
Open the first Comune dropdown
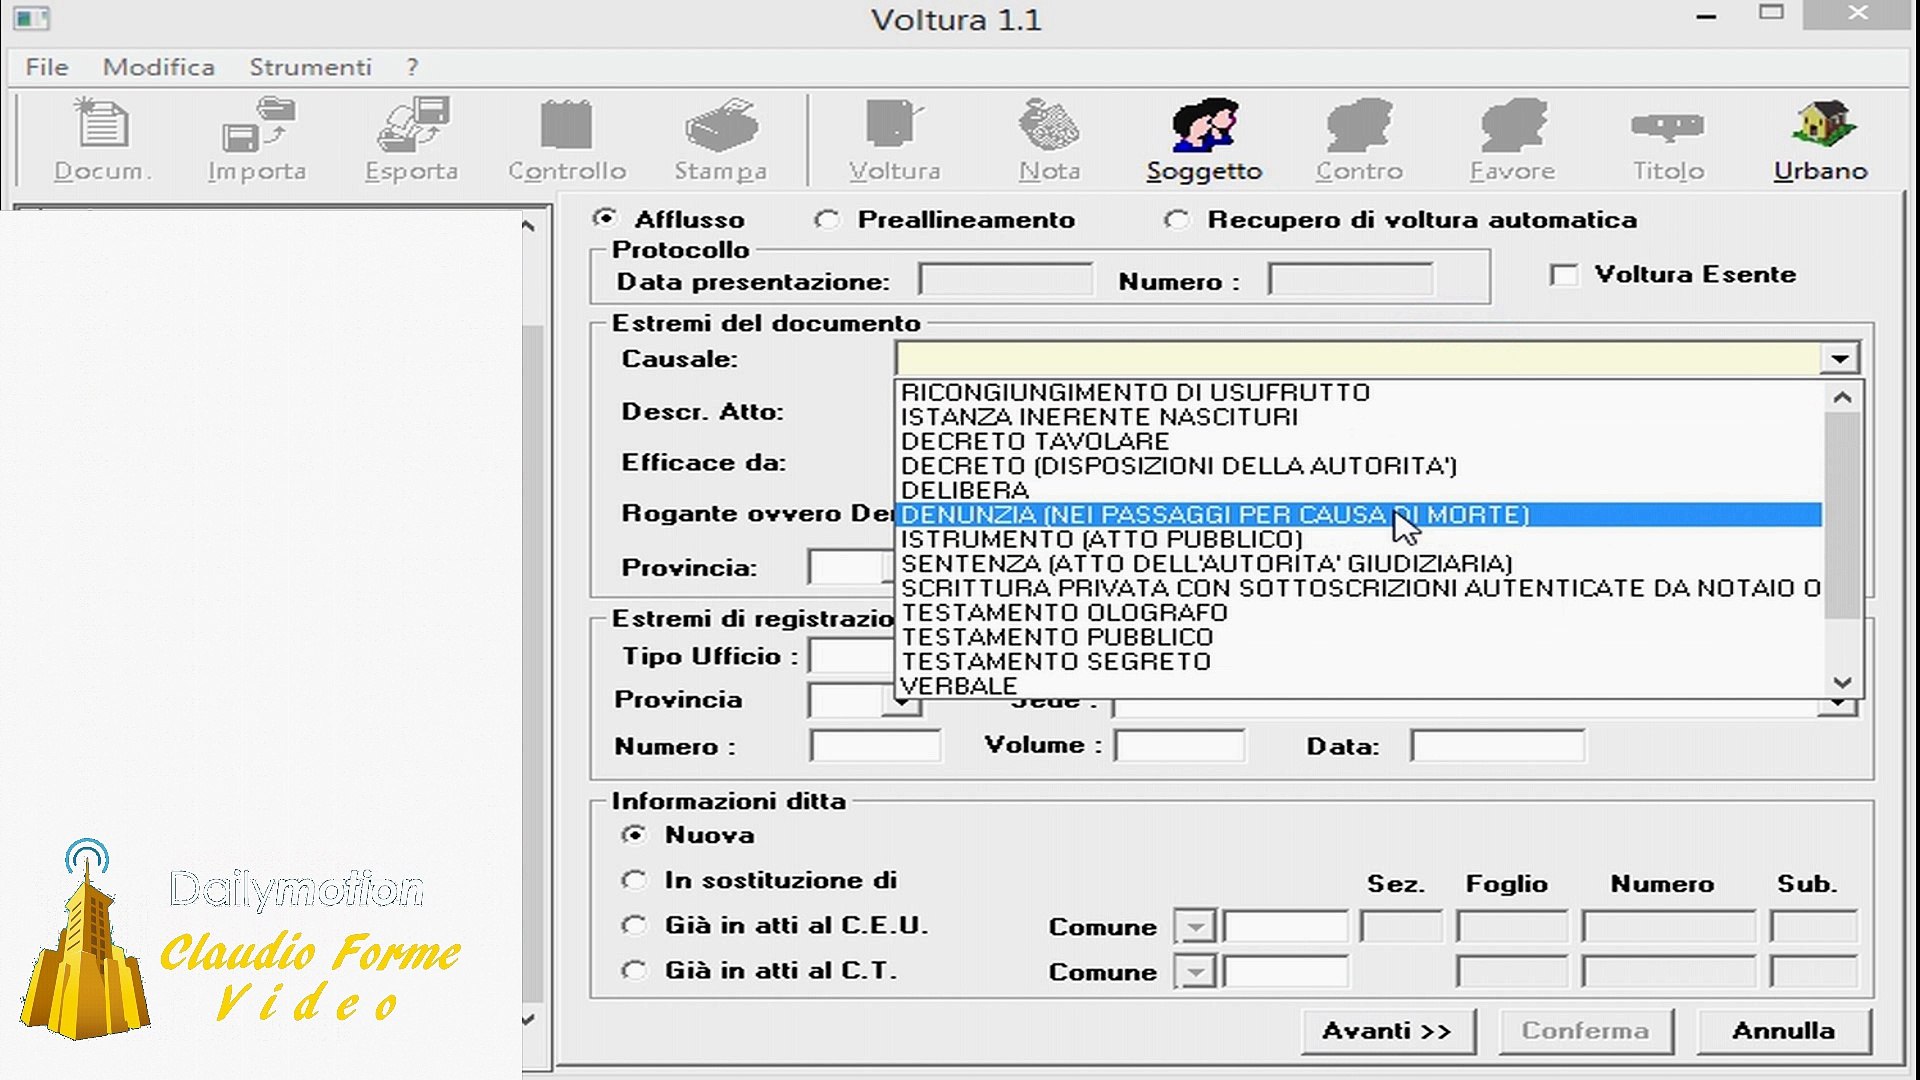click(x=1195, y=927)
